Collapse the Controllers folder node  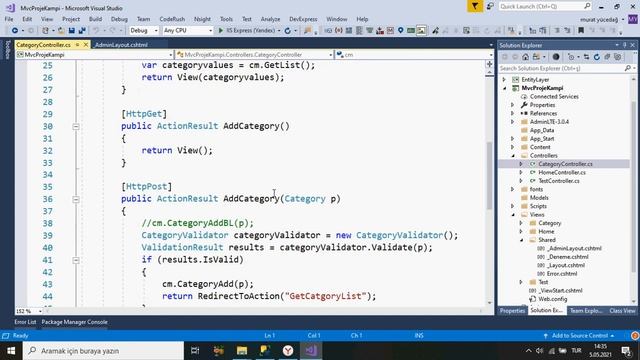[x=513, y=156]
